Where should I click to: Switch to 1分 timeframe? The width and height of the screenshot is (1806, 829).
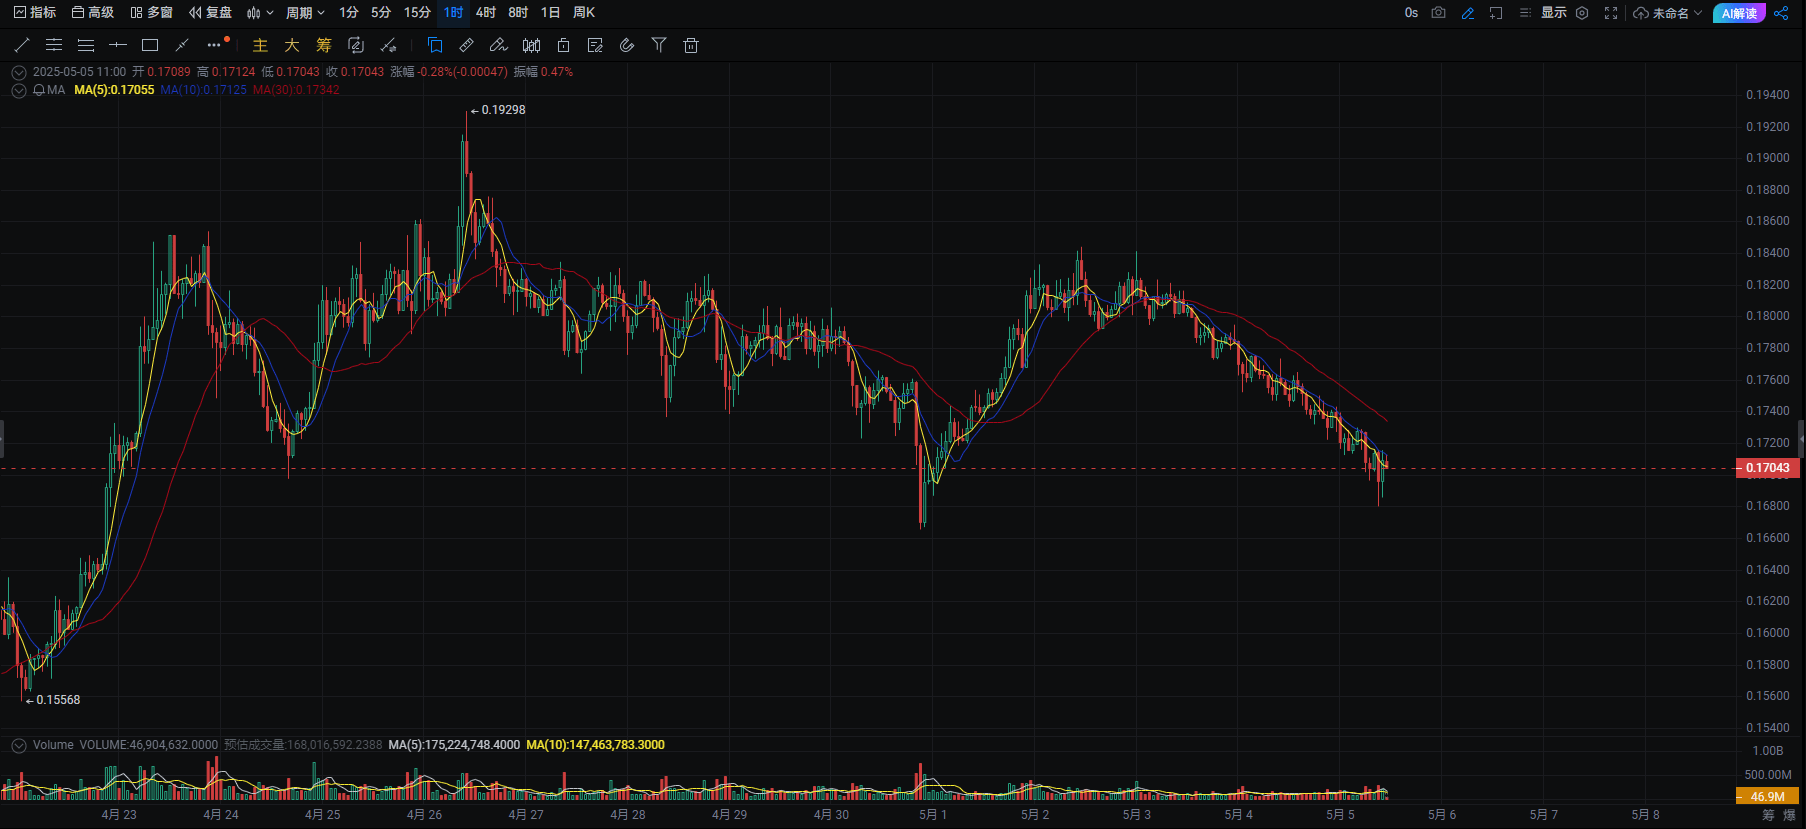click(349, 13)
